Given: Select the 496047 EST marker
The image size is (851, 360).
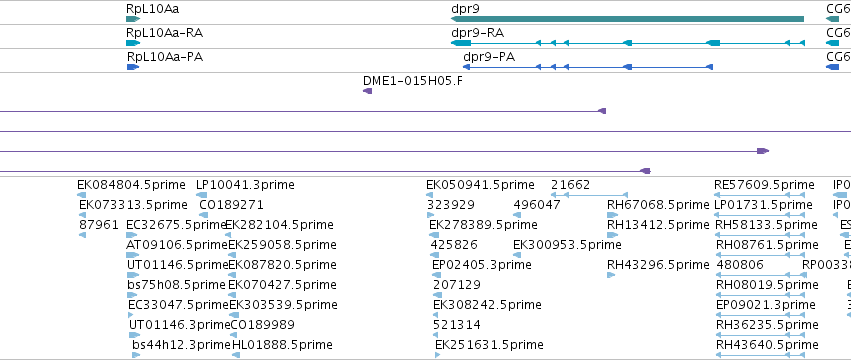Looking at the screenshot, I should click(x=517, y=215).
